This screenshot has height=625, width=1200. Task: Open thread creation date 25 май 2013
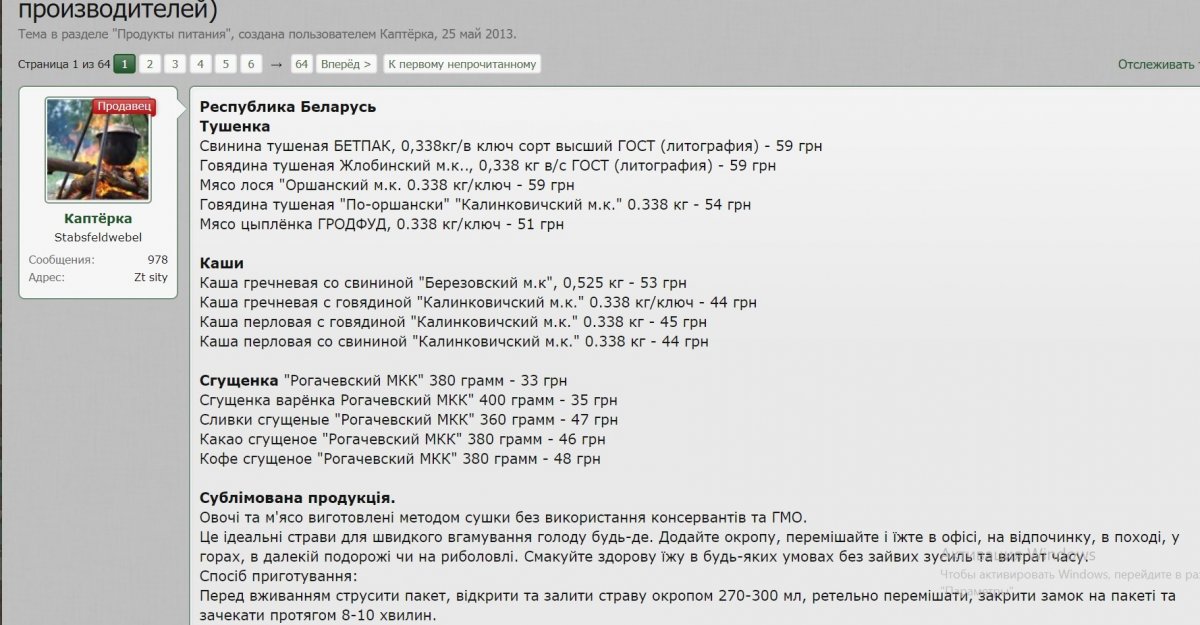[477, 34]
